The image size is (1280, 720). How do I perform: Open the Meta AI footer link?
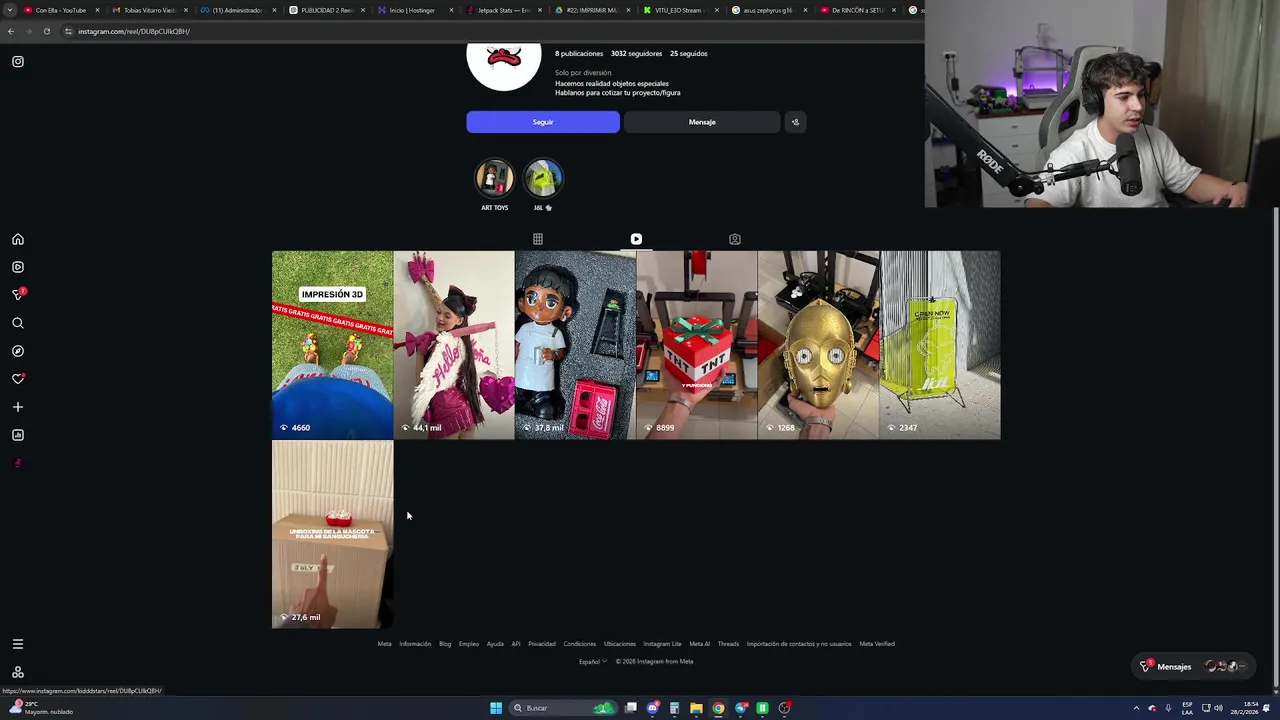click(x=699, y=644)
